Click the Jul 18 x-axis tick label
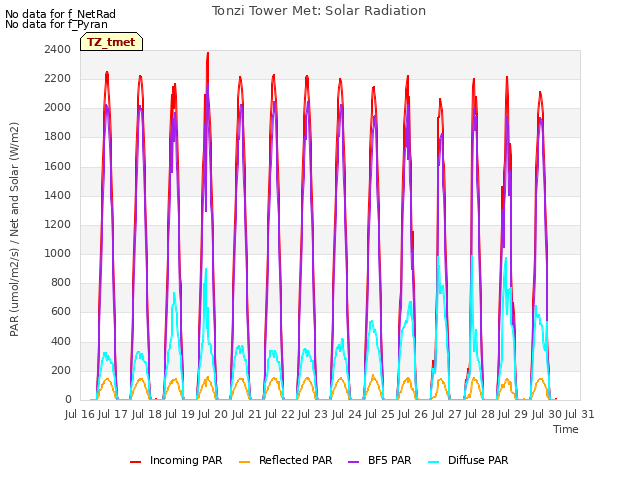The image size is (640, 480). click(x=147, y=414)
